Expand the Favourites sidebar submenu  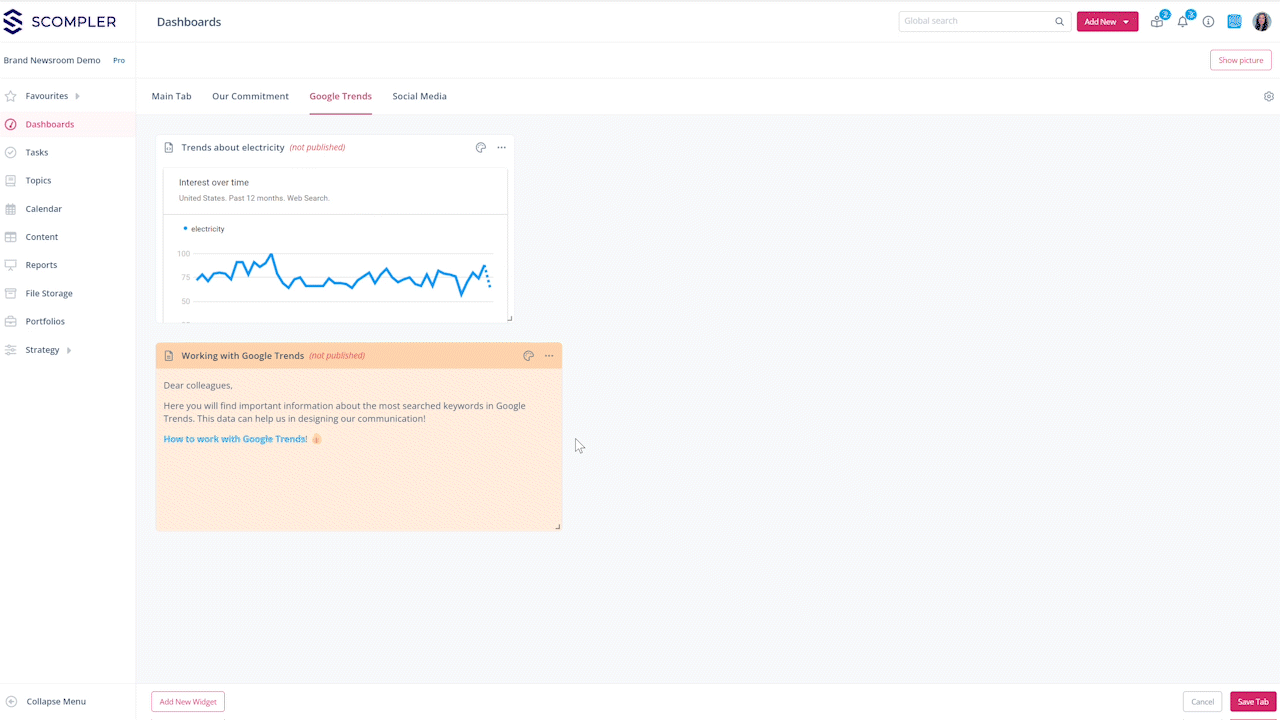[x=77, y=97]
